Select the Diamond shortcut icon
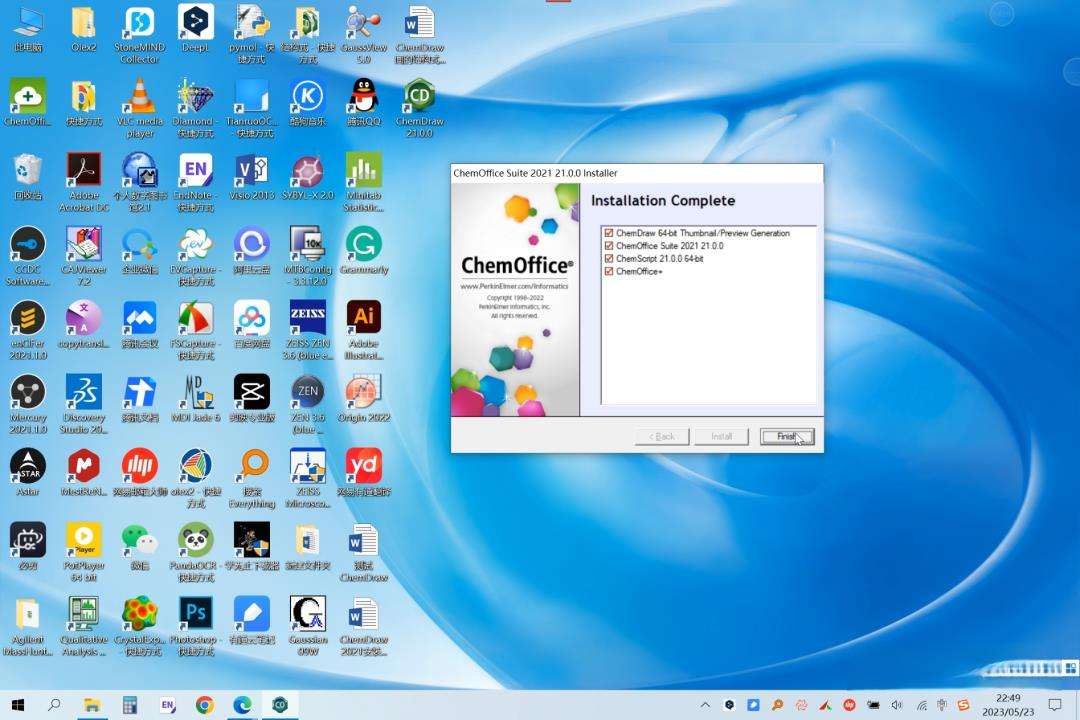This screenshot has height=720, width=1080. pyautogui.click(x=196, y=107)
